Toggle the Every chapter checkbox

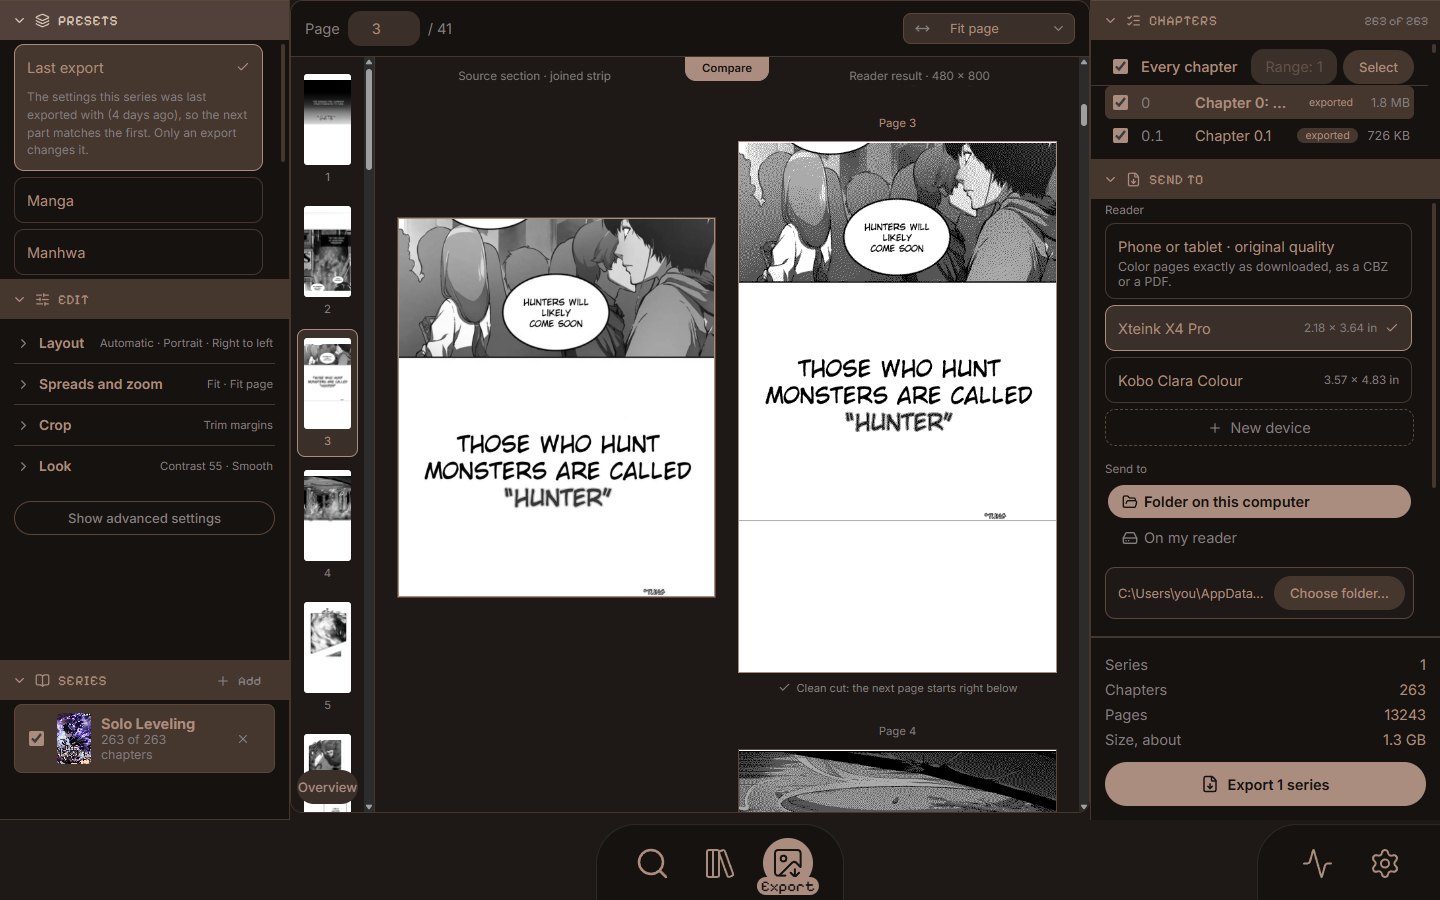(x=1121, y=67)
